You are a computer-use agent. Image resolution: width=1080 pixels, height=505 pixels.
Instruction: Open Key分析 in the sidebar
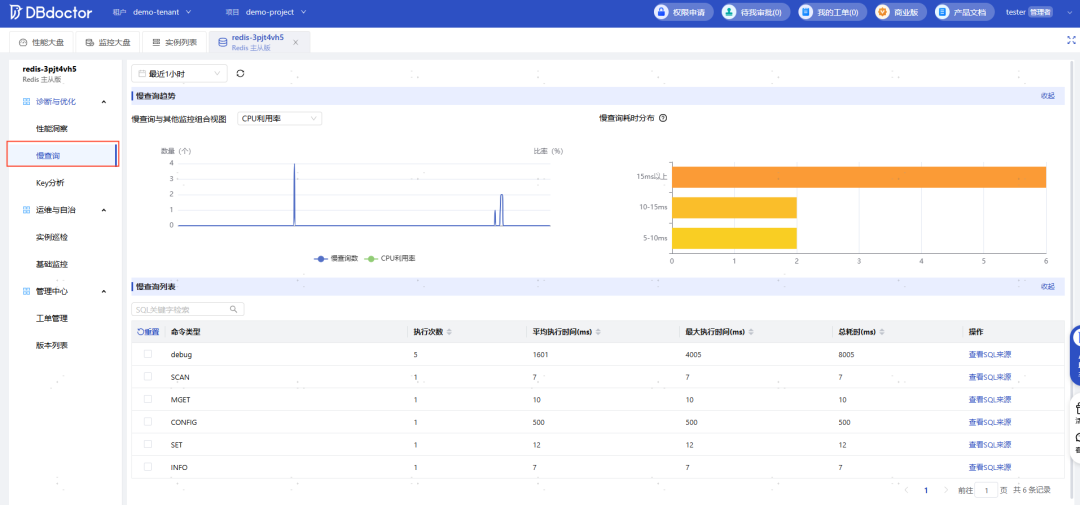[50, 183]
